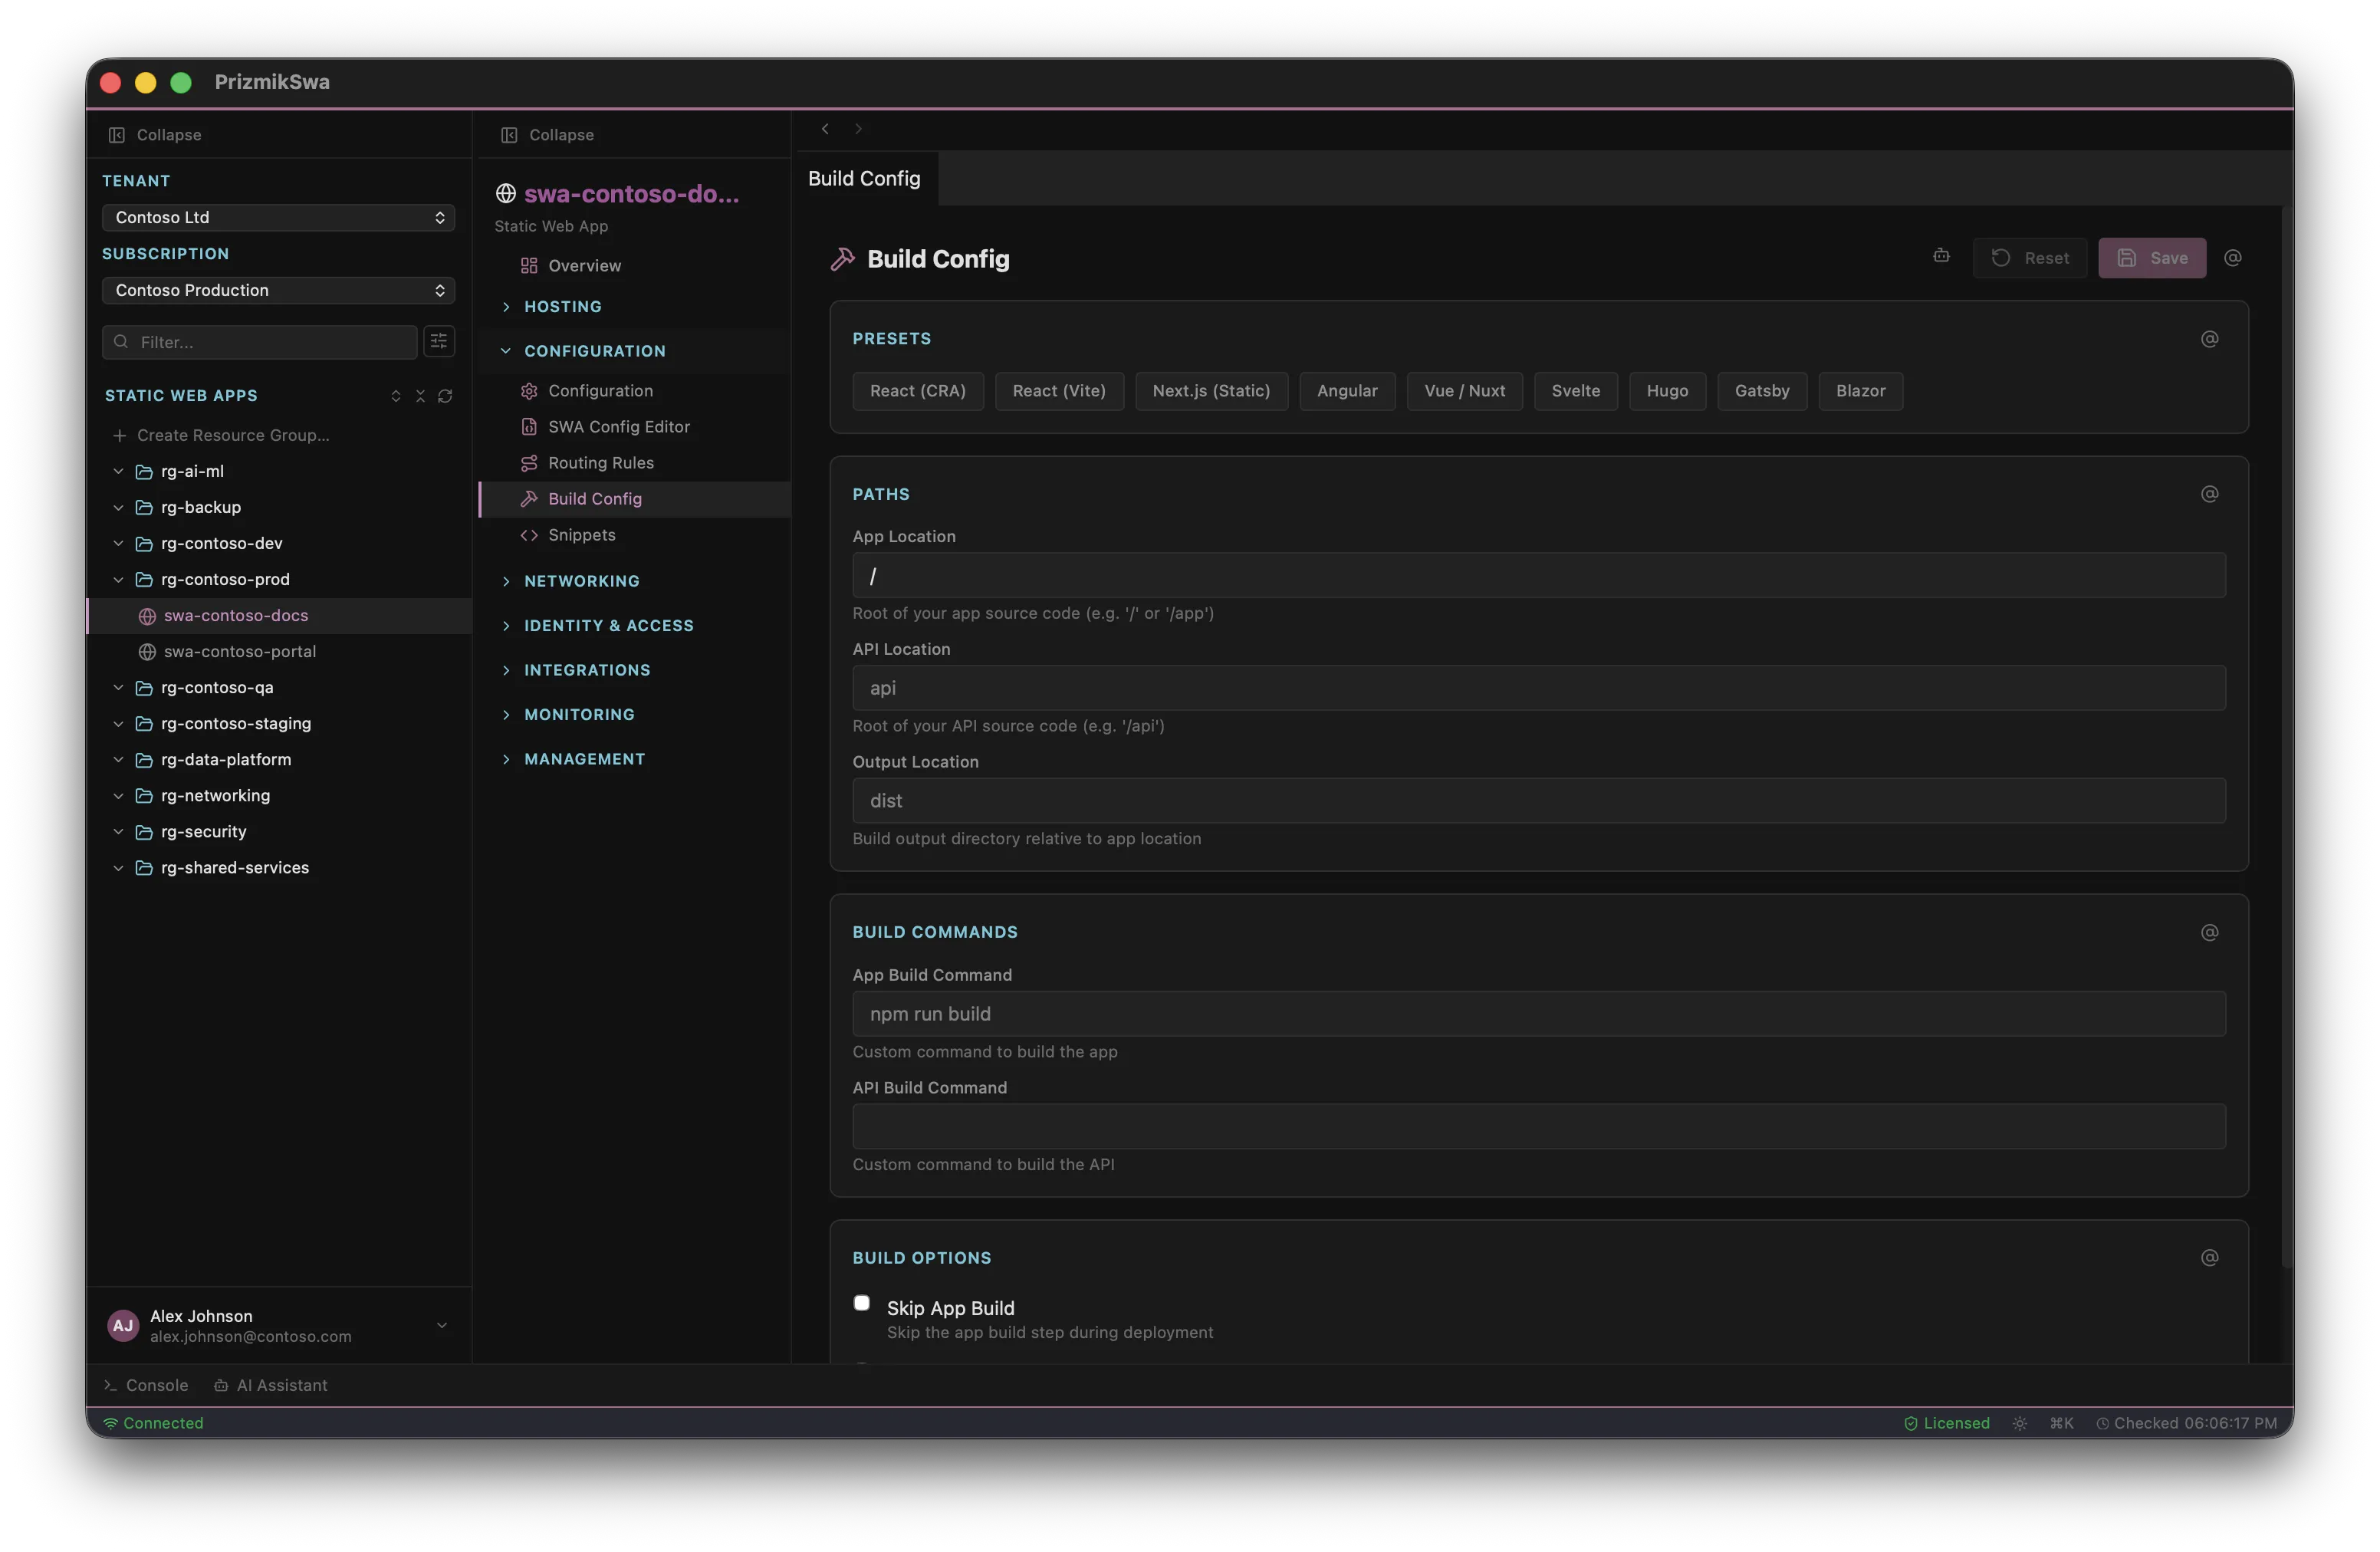Collapse all resource groups in the sidebar

click(x=420, y=397)
